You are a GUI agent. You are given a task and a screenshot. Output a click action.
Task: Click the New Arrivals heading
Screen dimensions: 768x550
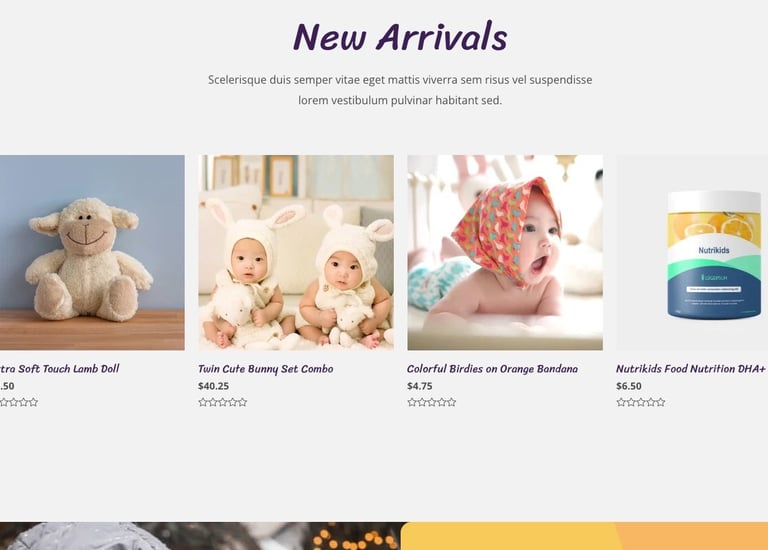click(x=400, y=37)
